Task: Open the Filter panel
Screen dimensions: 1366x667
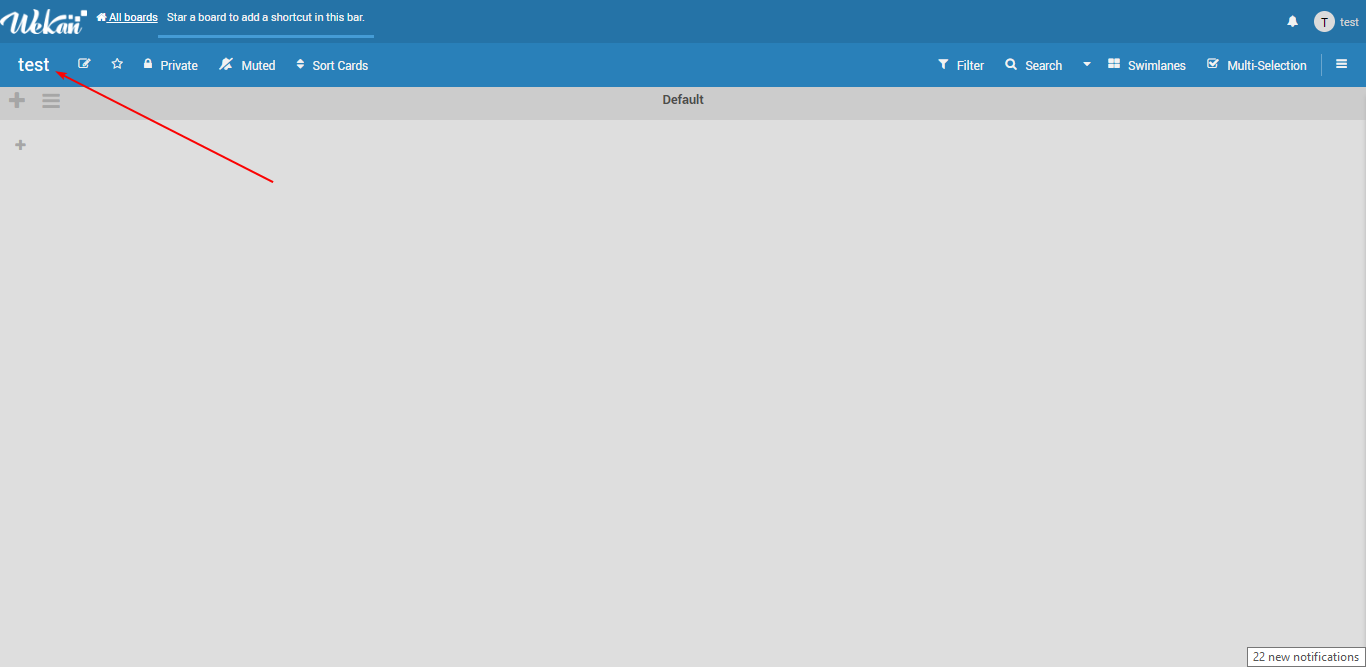Action: pyautogui.click(x=961, y=65)
